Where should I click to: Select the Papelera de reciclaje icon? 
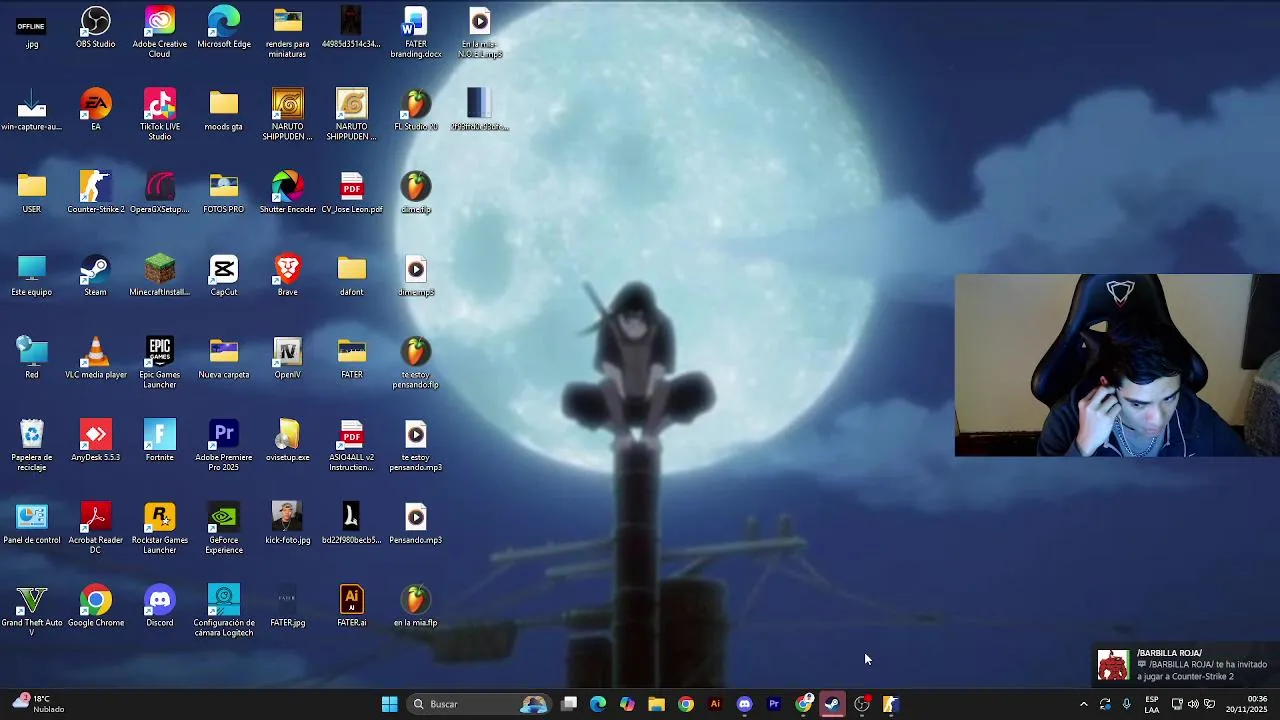click(31, 446)
